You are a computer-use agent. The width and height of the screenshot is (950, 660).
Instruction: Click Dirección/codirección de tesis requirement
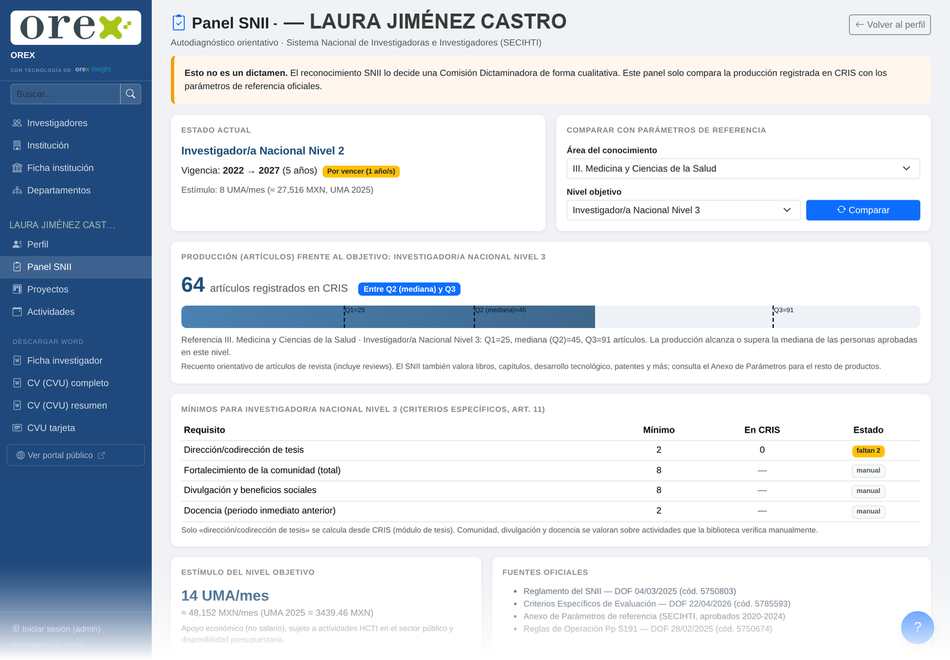244,450
